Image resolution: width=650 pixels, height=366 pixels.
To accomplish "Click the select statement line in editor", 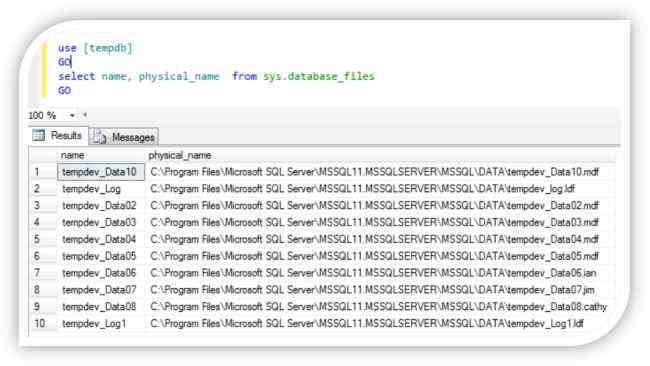I will (216, 76).
